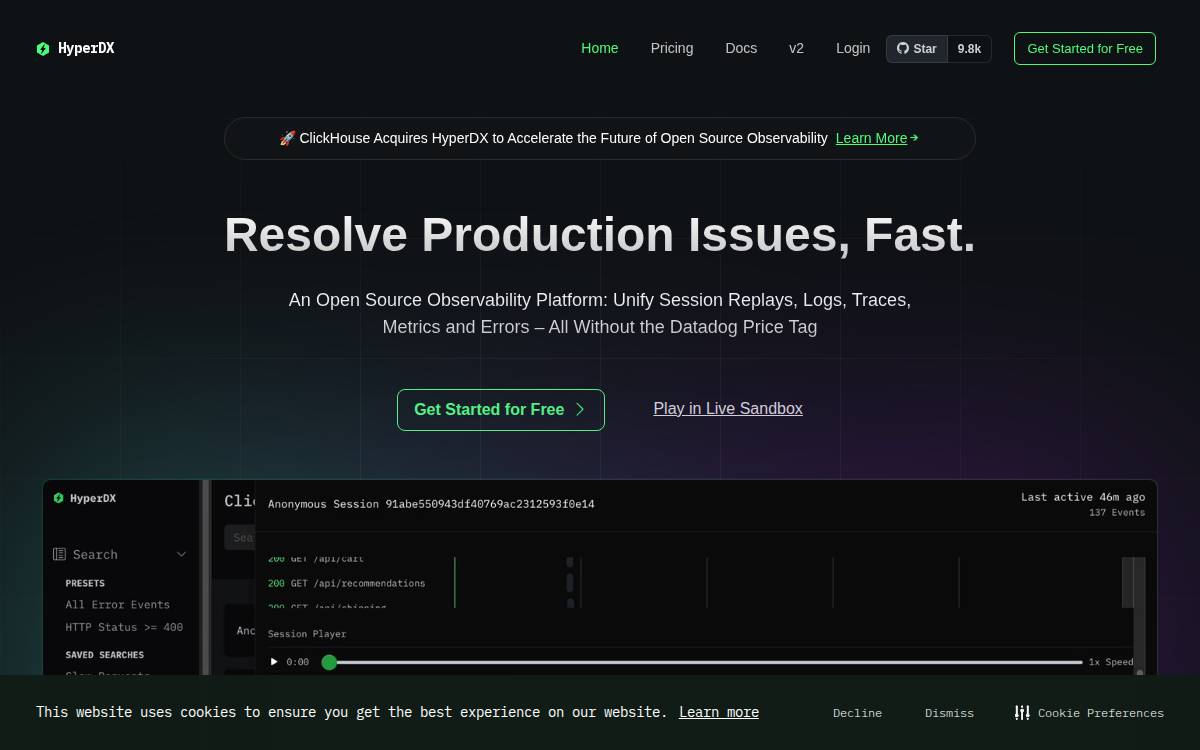This screenshot has height=750, width=1200.
Task: Click the SAVED SEARCHES heading
Action: [x=105, y=655]
